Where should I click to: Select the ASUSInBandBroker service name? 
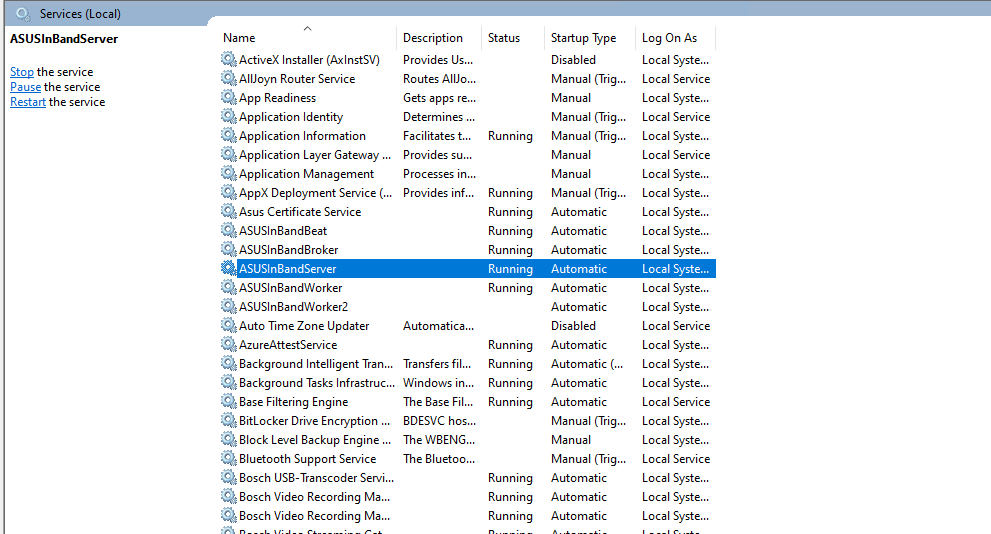(x=288, y=250)
